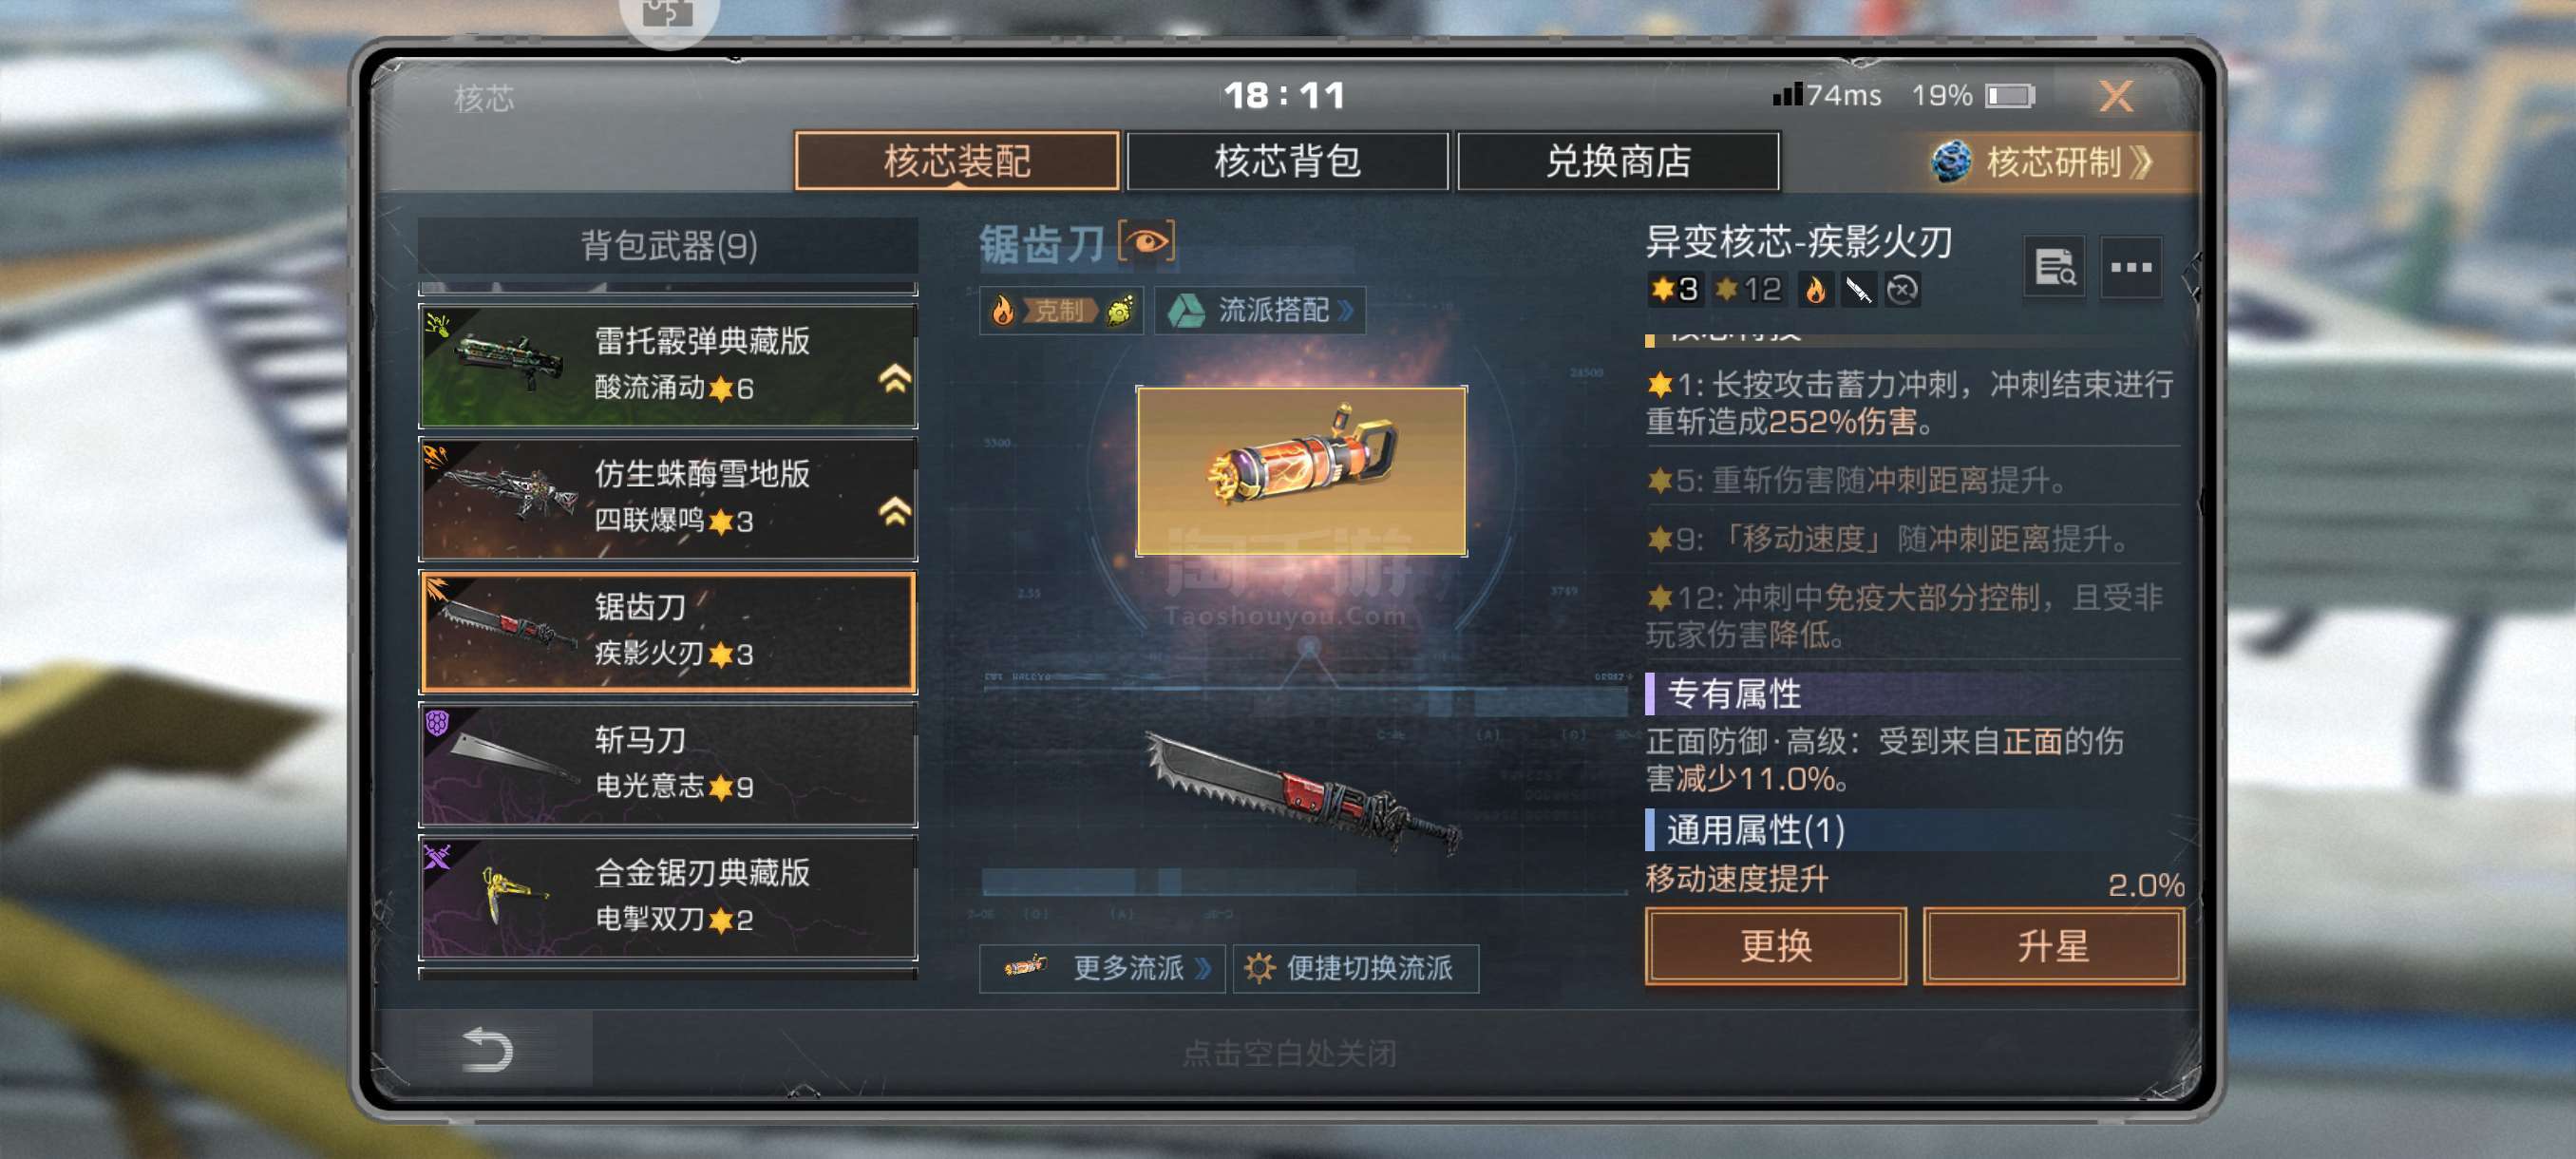Image resolution: width=2576 pixels, height=1159 pixels.
Task: Click the flame element icon under core name
Action: tap(1815, 290)
